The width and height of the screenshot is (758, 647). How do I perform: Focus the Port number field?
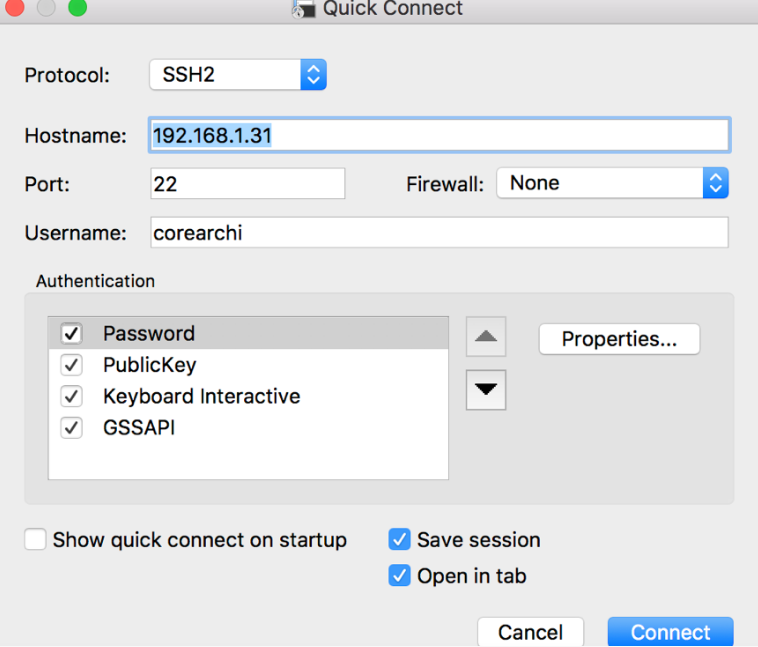(248, 183)
